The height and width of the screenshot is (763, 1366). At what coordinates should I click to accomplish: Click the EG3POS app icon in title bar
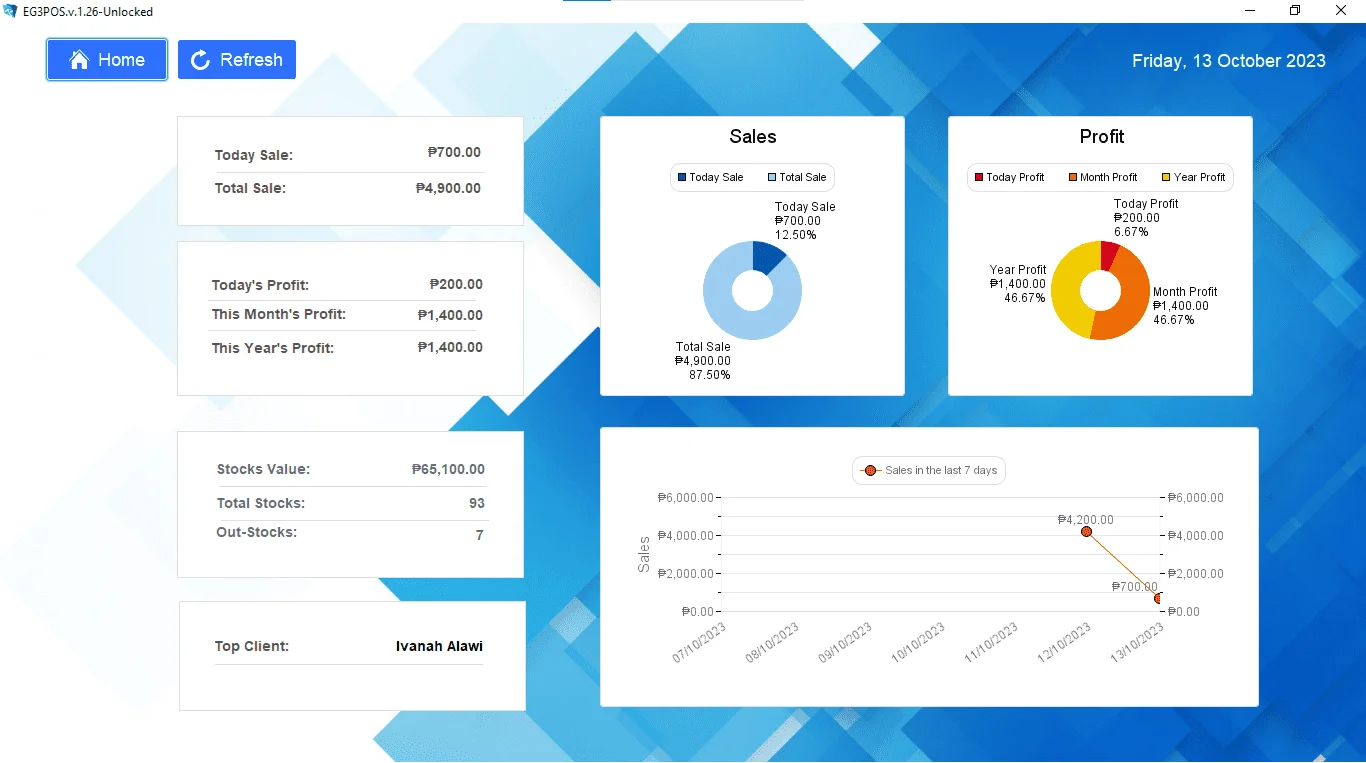10,11
